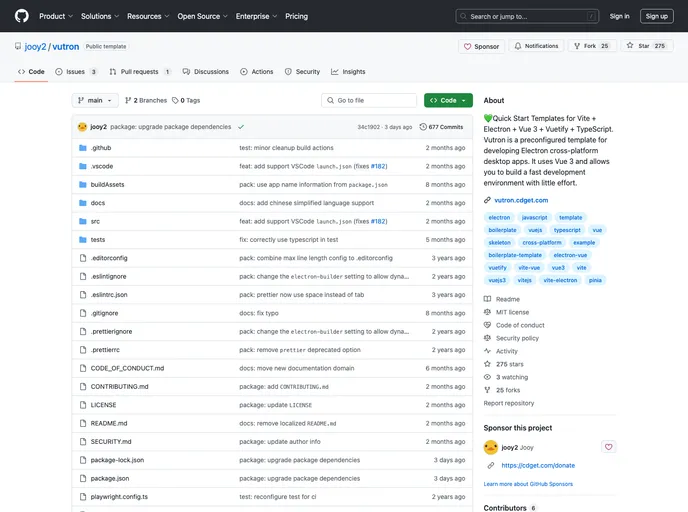Open the buildAssets folder

[x=107, y=185]
